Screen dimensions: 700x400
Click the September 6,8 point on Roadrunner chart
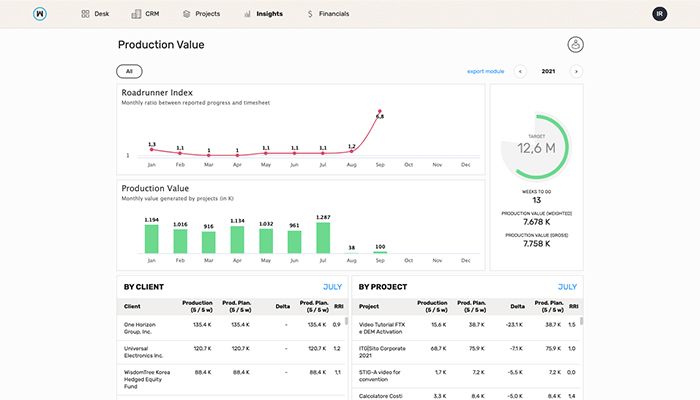(380, 111)
